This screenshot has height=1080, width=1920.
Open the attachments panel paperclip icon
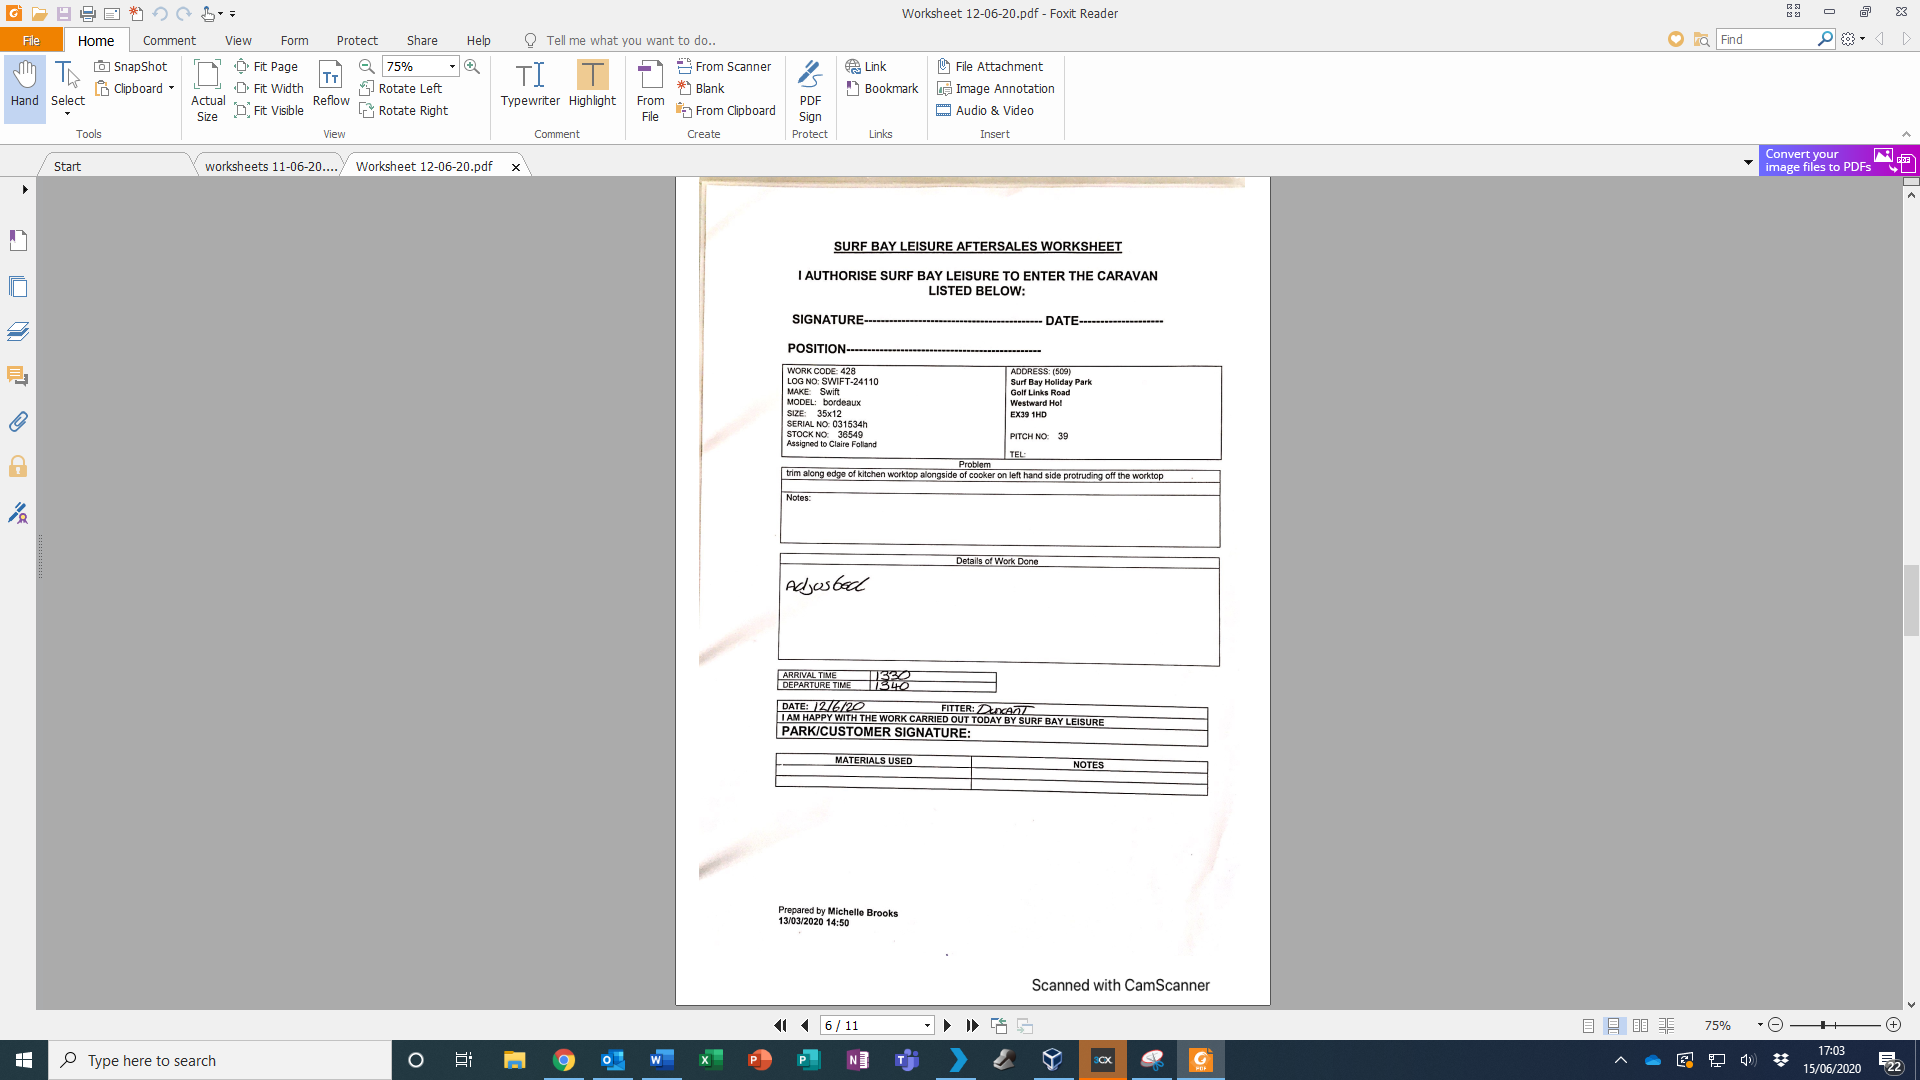pos(18,422)
